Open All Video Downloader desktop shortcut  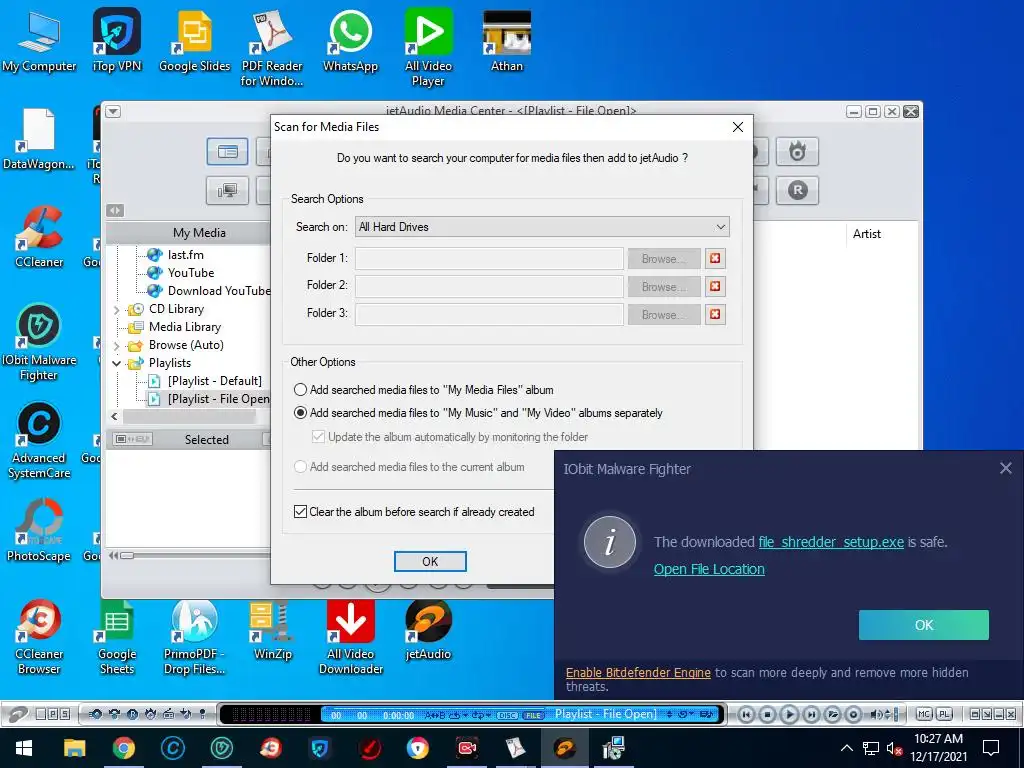coord(351,637)
